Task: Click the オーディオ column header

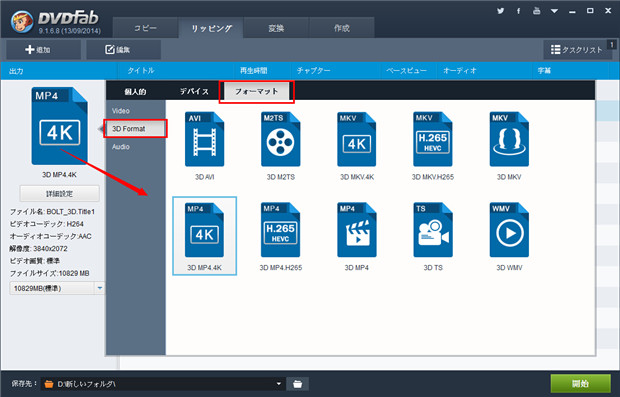Action: click(460, 71)
